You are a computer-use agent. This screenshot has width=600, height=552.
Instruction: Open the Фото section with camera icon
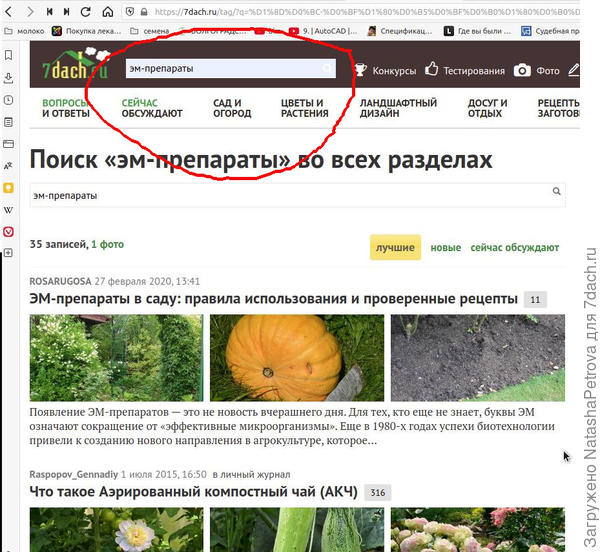(536, 70)
